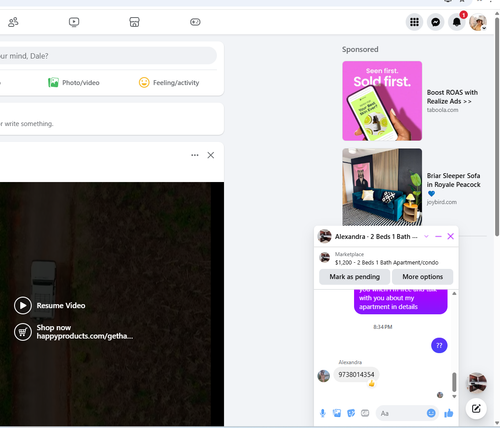Viewport: 500px width, 428px height.
Task: Start a new message with compose
Action: 476,408
